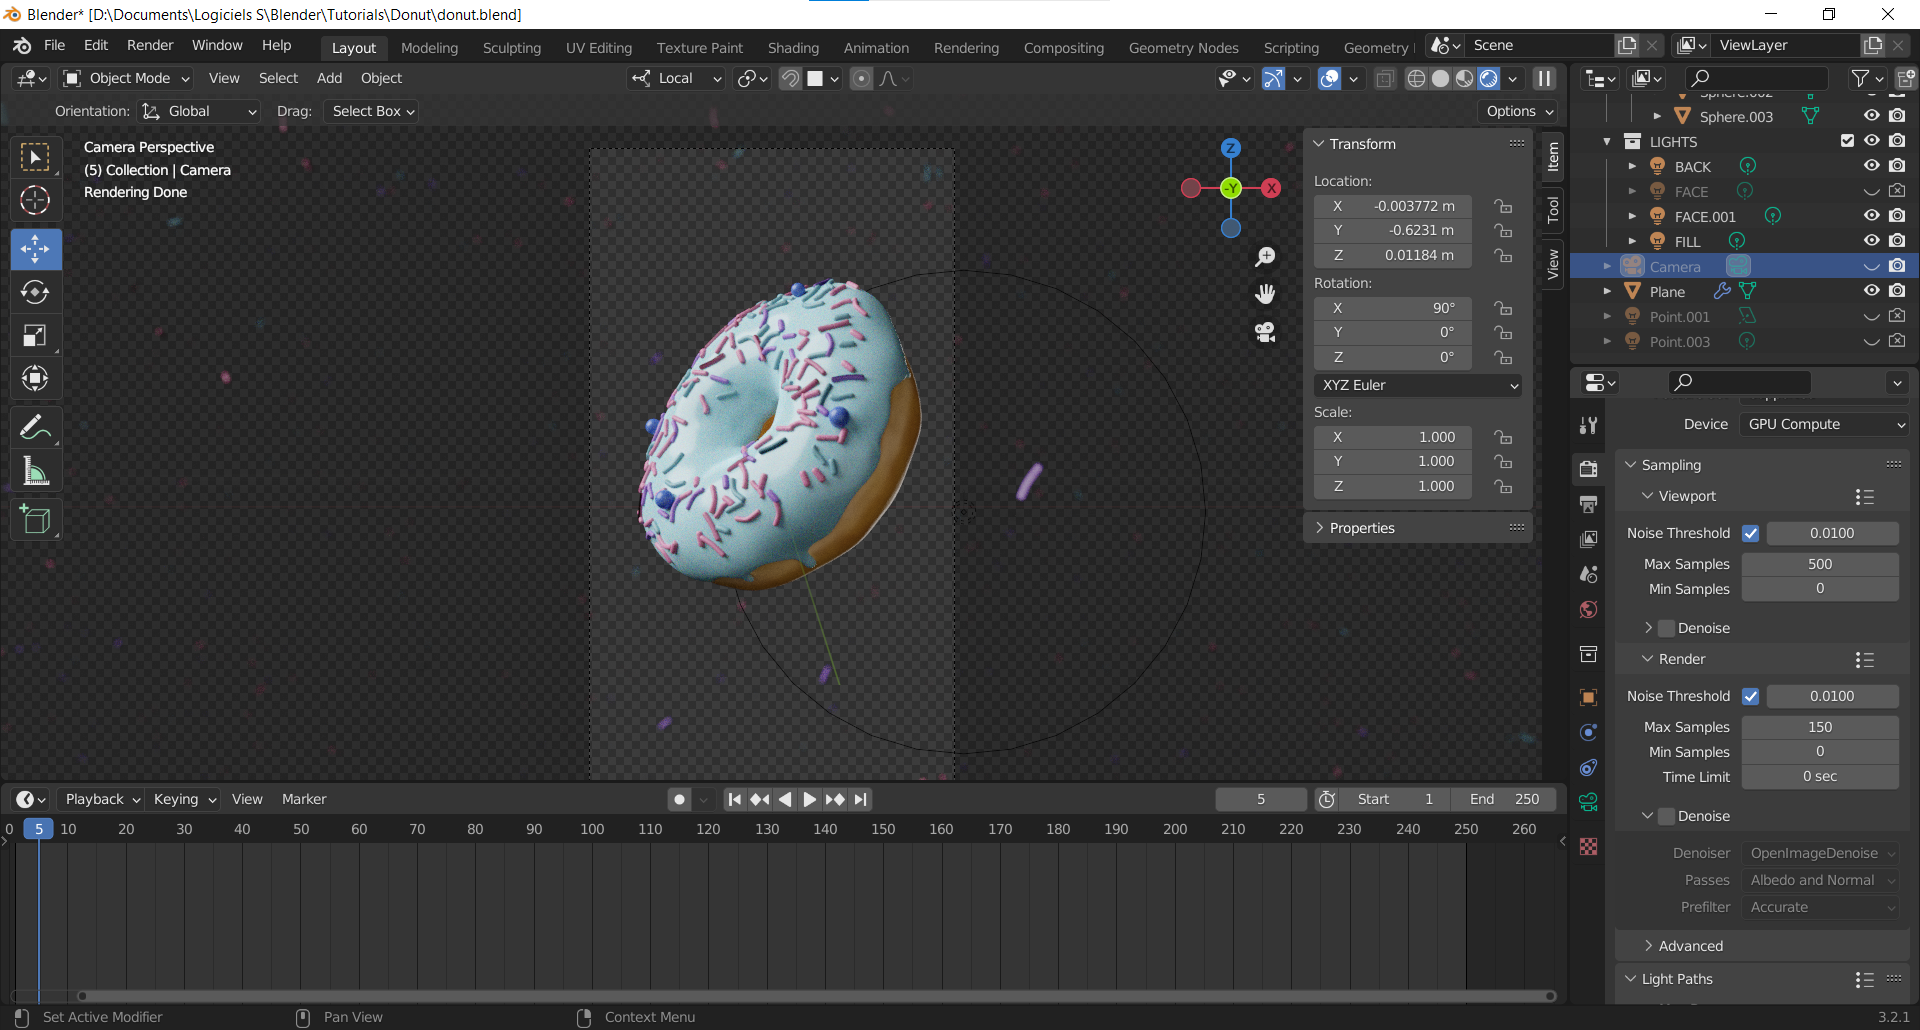
Task: Open the XYZ Euler rotation mode dropdown
Action: click(1418, 385)
